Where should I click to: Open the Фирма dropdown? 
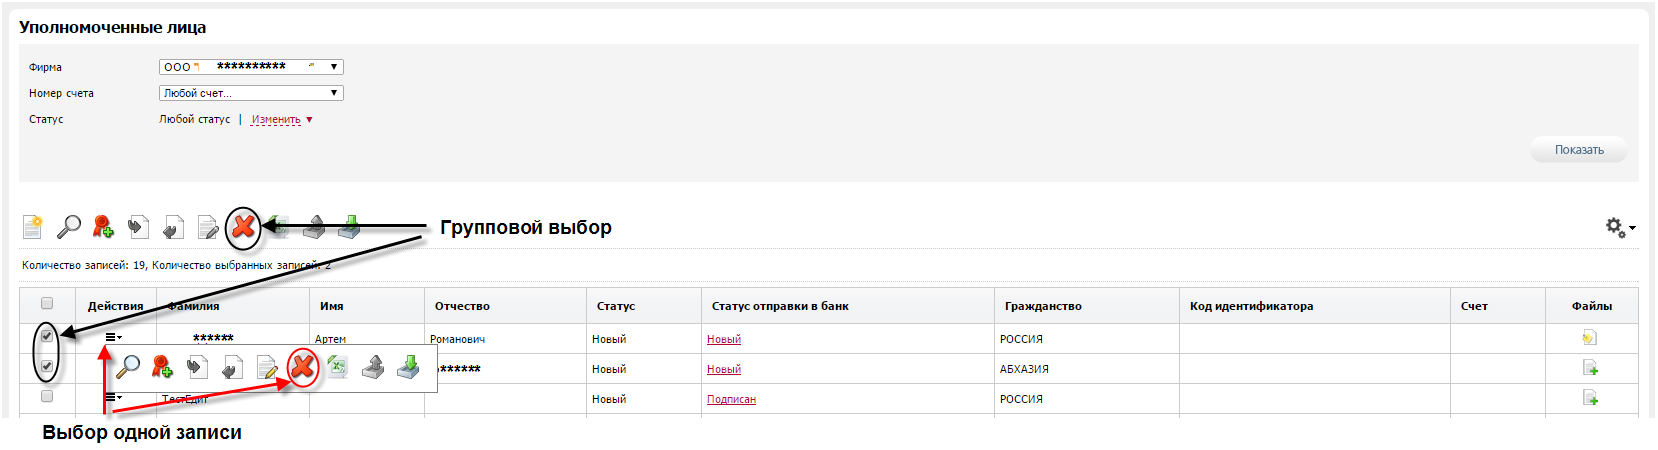coord(251,67)
